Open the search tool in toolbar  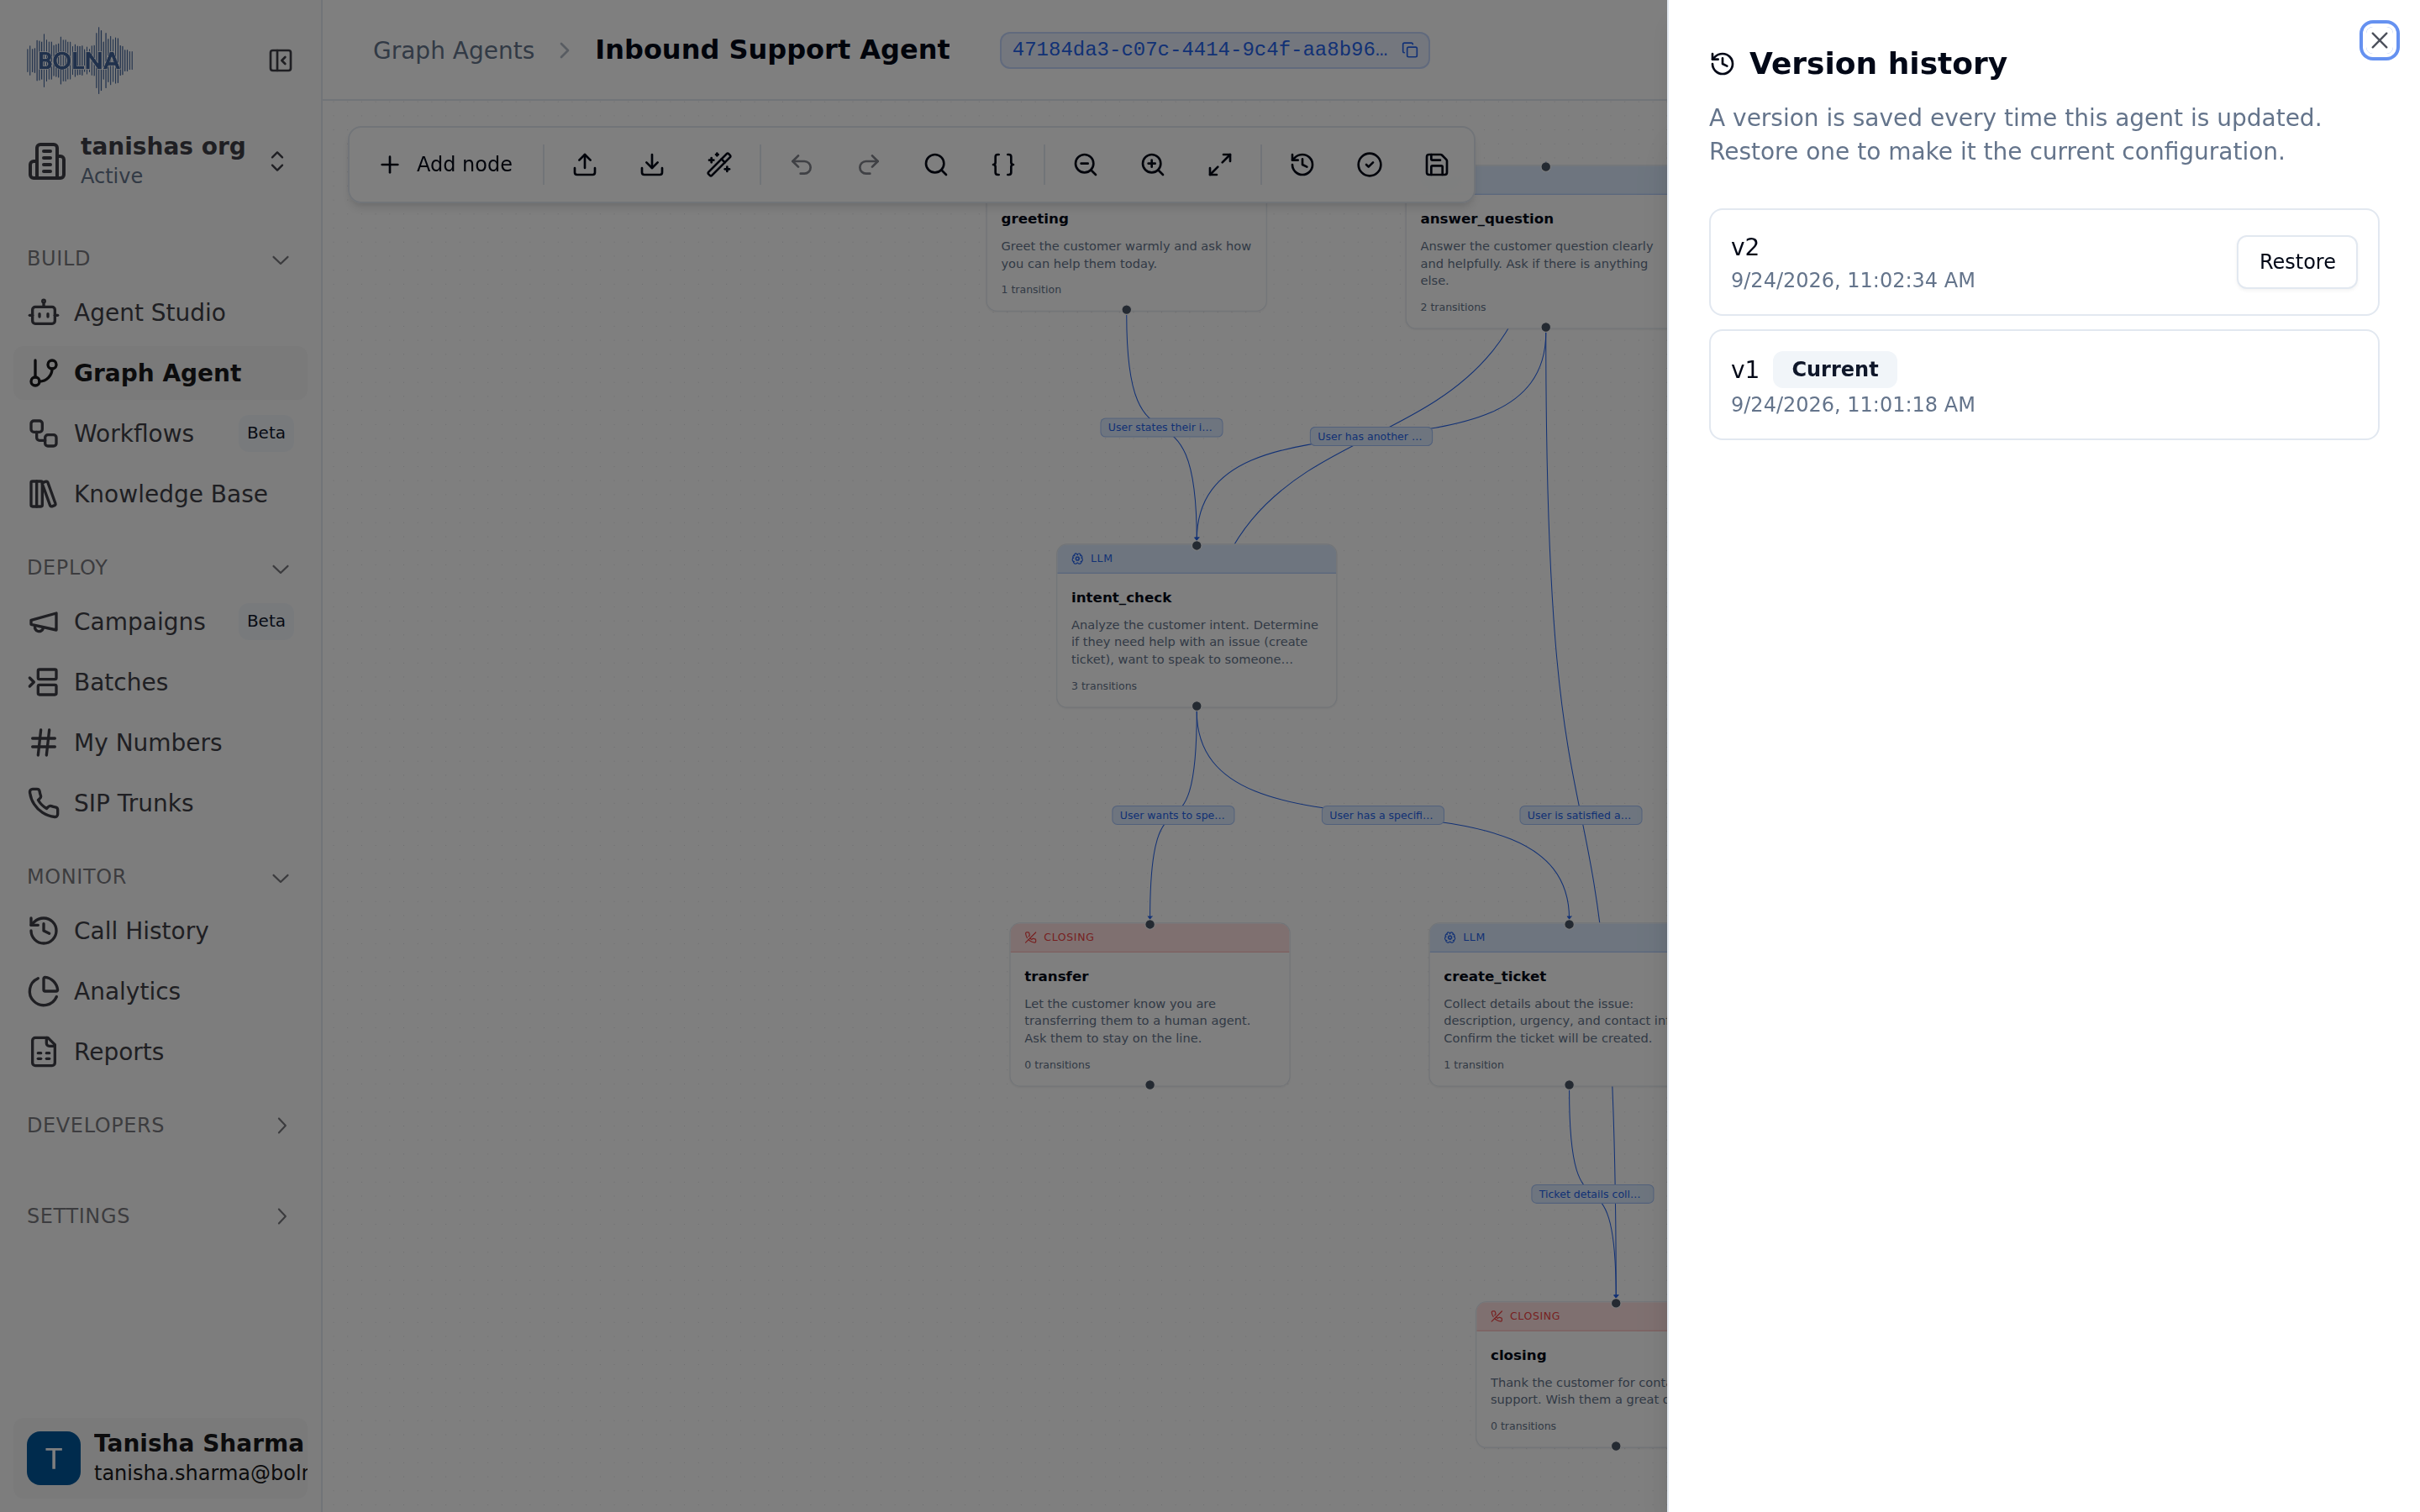(x=936, y=164)
